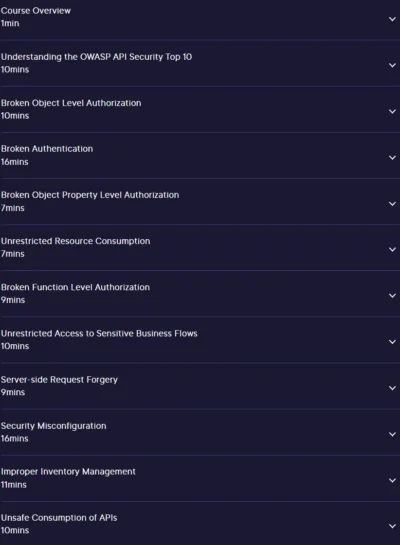Image resolution: width=400 pixels, height=545 pixels.
Task: Expand the Security Misconfiguration chevron
Action: pos(392,434)
